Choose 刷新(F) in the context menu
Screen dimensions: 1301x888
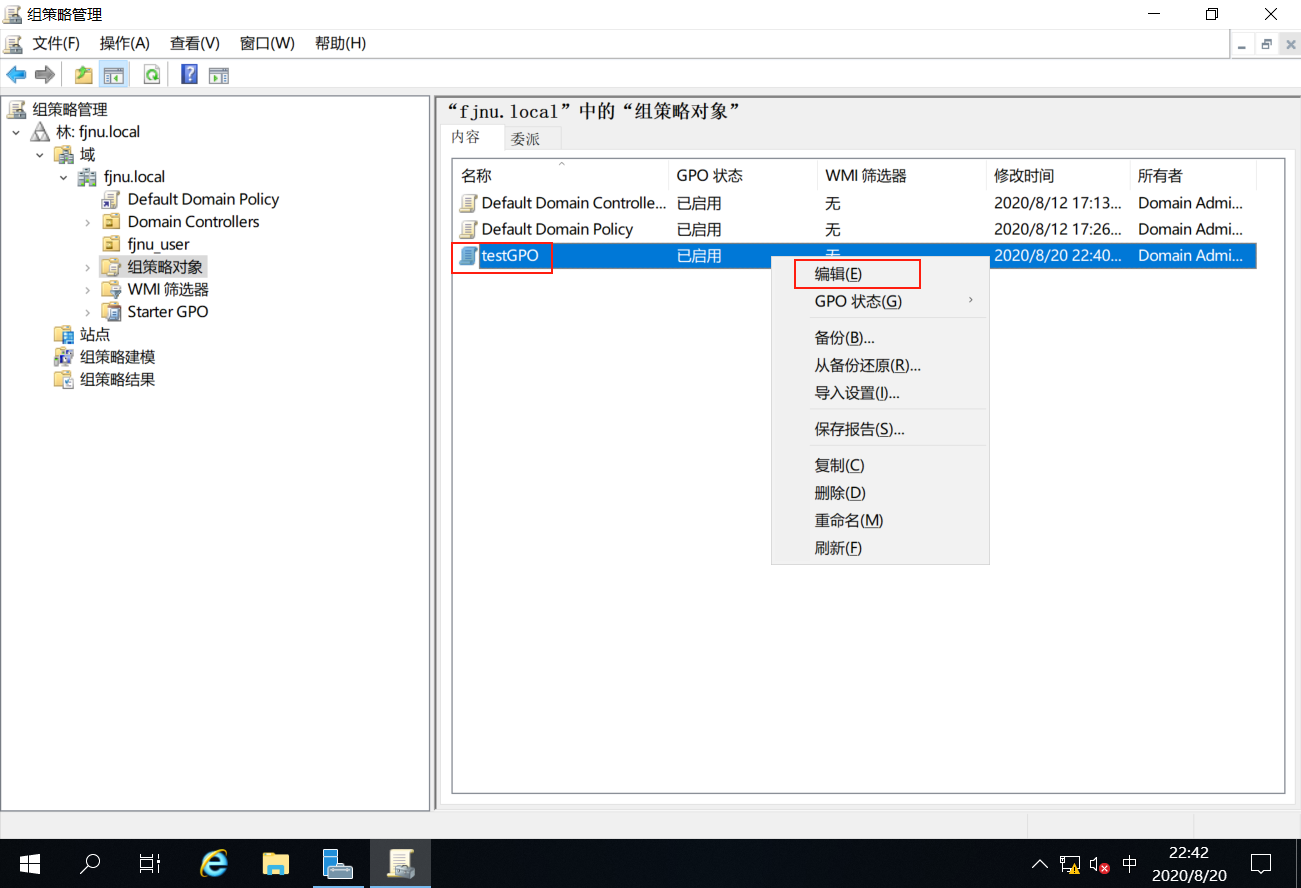pos(880,548)
